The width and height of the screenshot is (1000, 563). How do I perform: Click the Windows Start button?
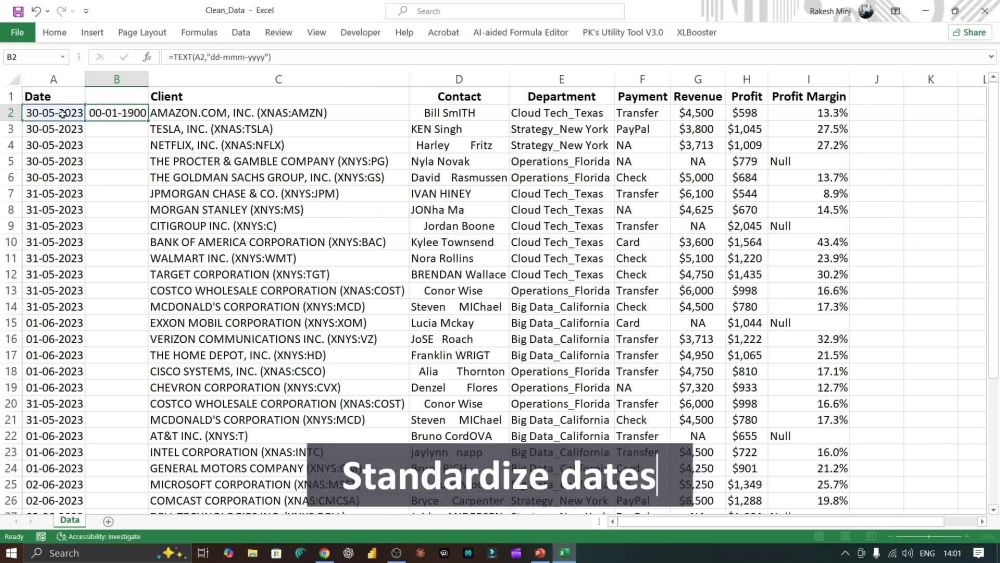tap(11, 553)
